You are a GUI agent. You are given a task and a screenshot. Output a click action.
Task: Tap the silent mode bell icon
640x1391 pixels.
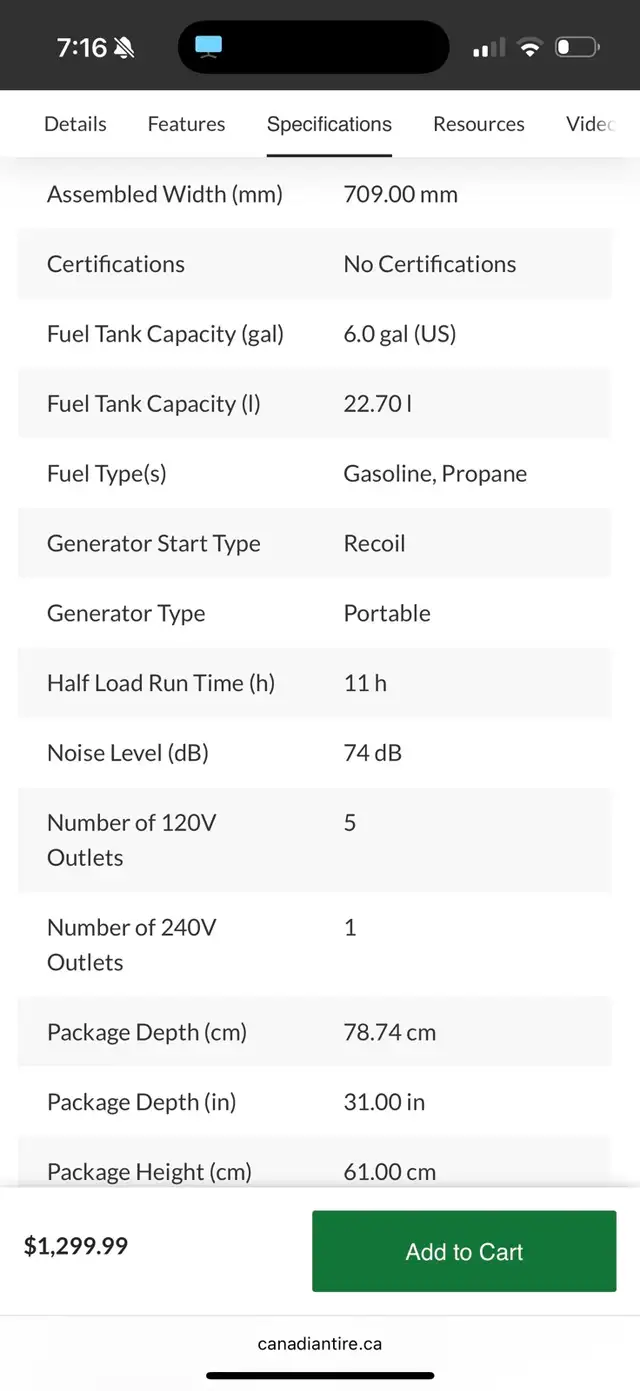[x=125, y=47]
